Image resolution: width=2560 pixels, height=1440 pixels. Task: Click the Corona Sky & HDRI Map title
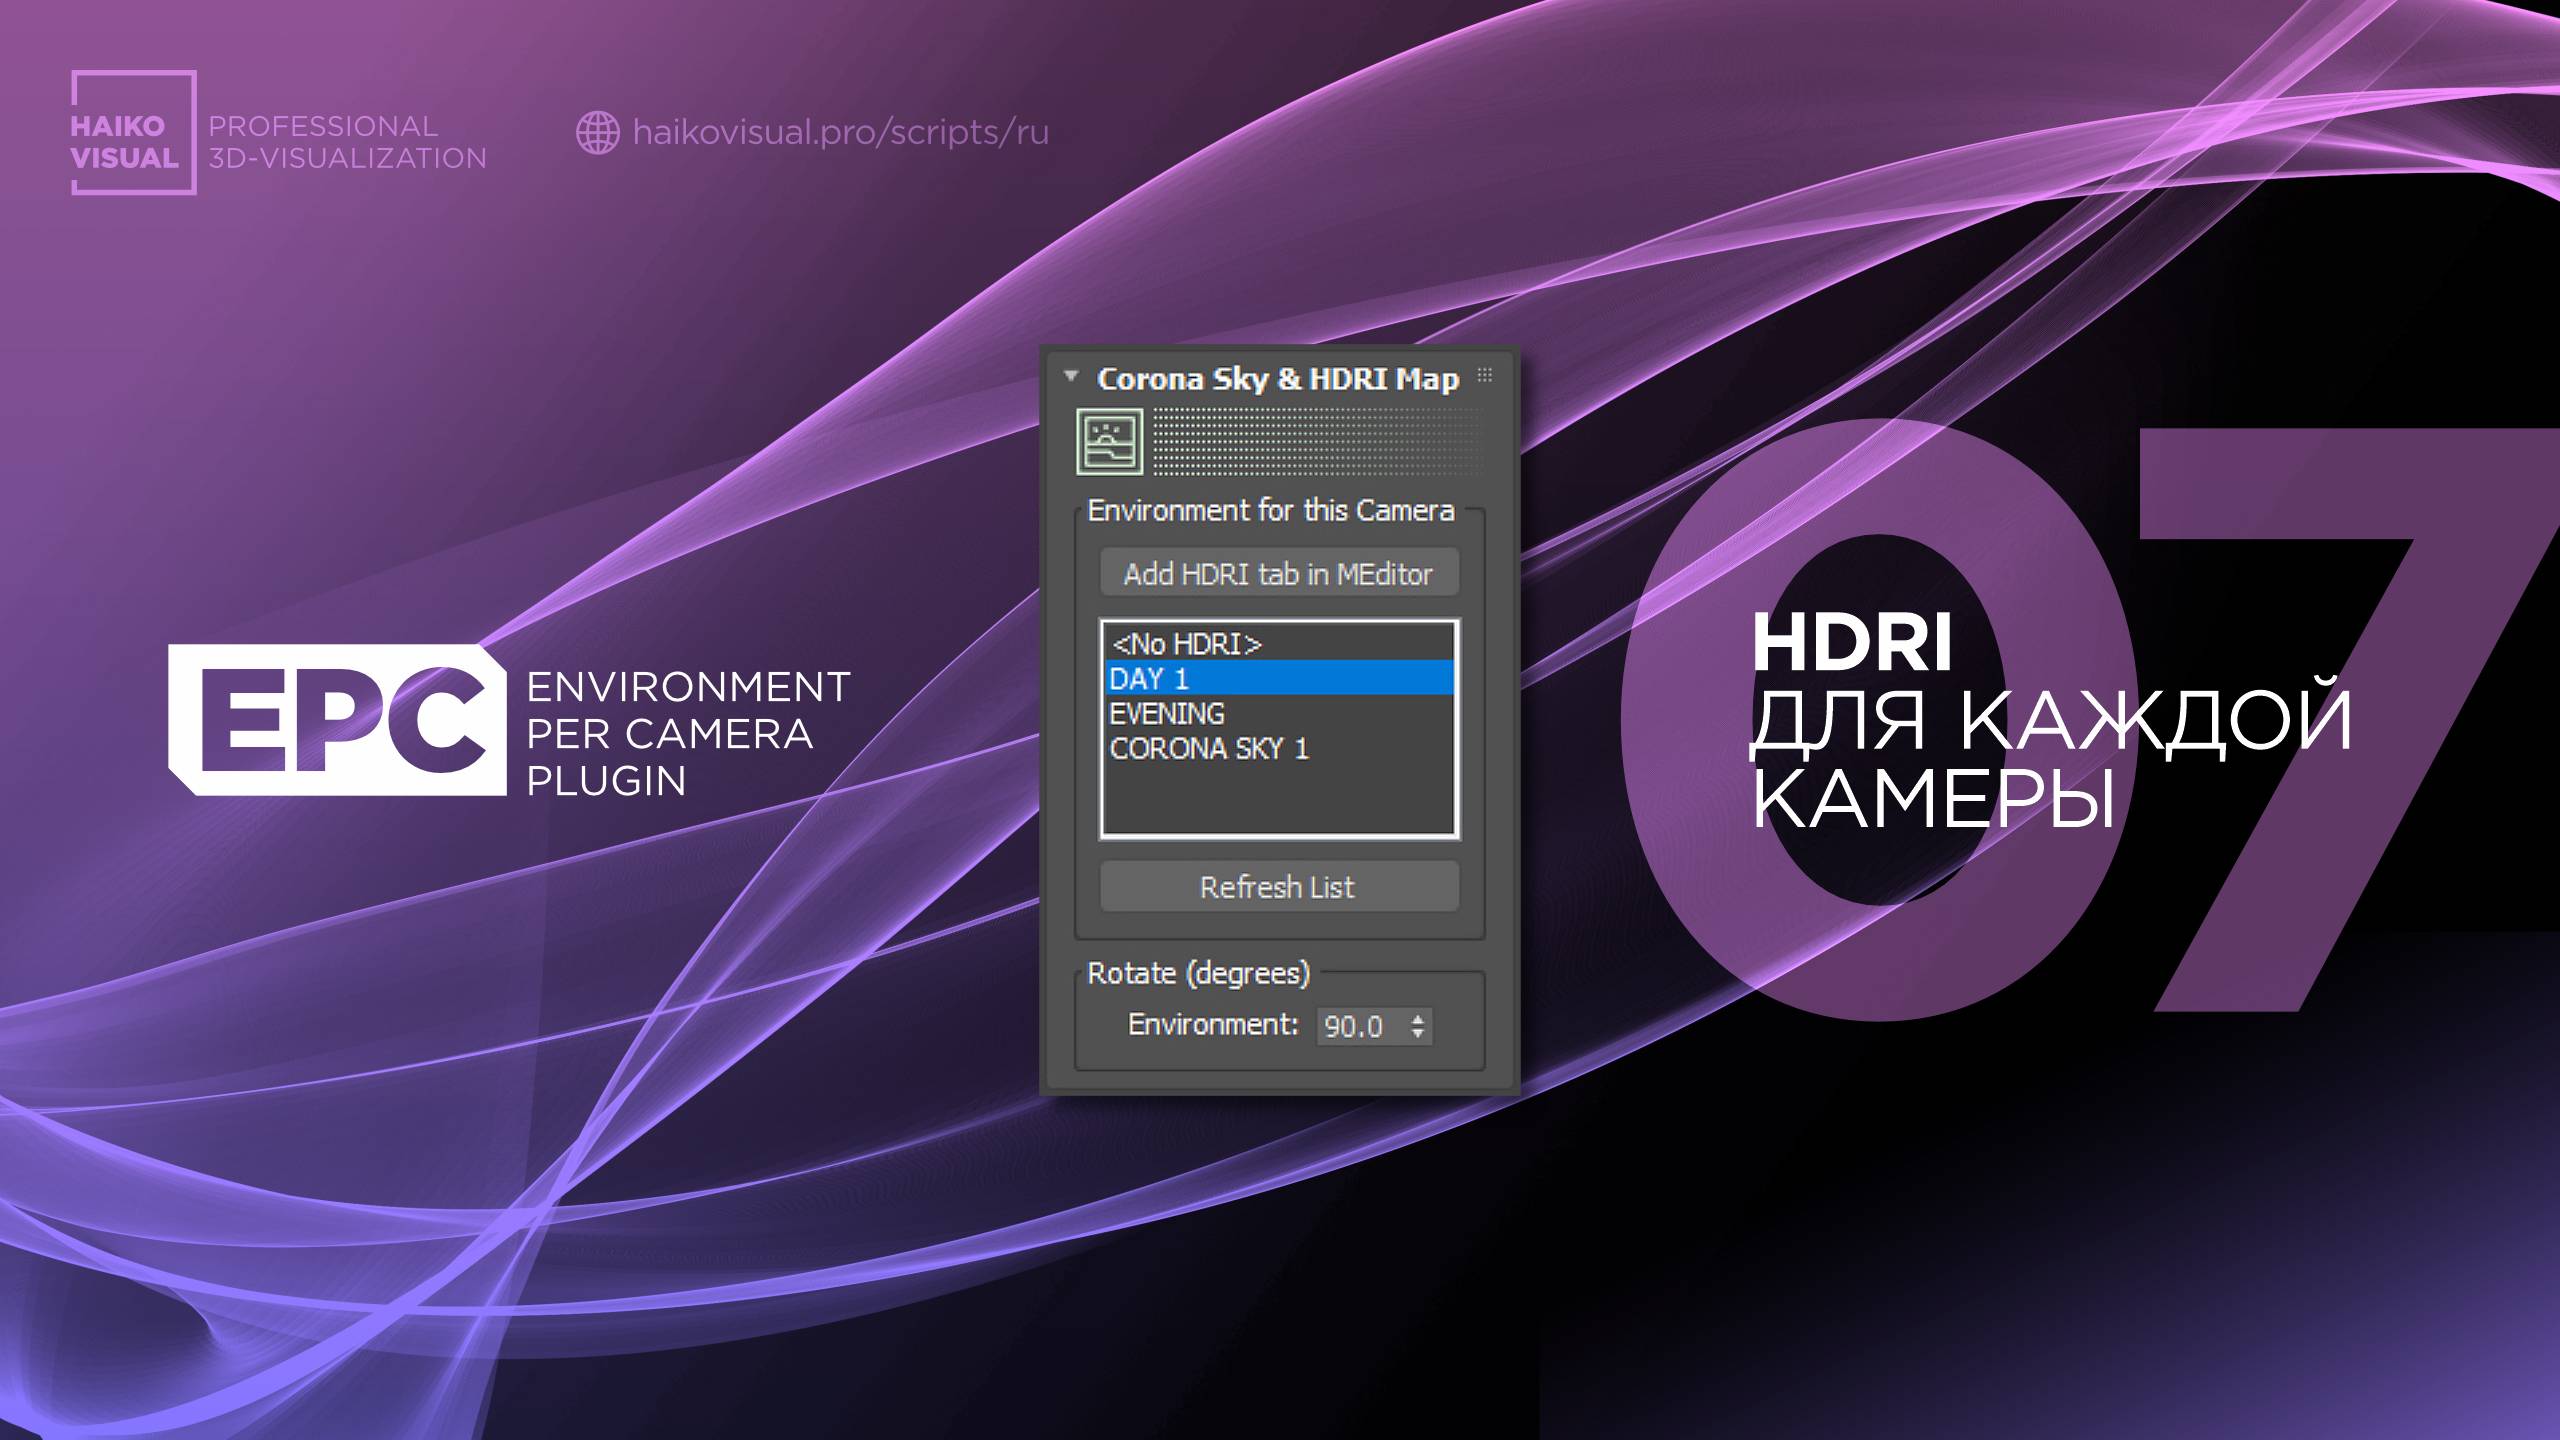click(x=1278, y=378)
